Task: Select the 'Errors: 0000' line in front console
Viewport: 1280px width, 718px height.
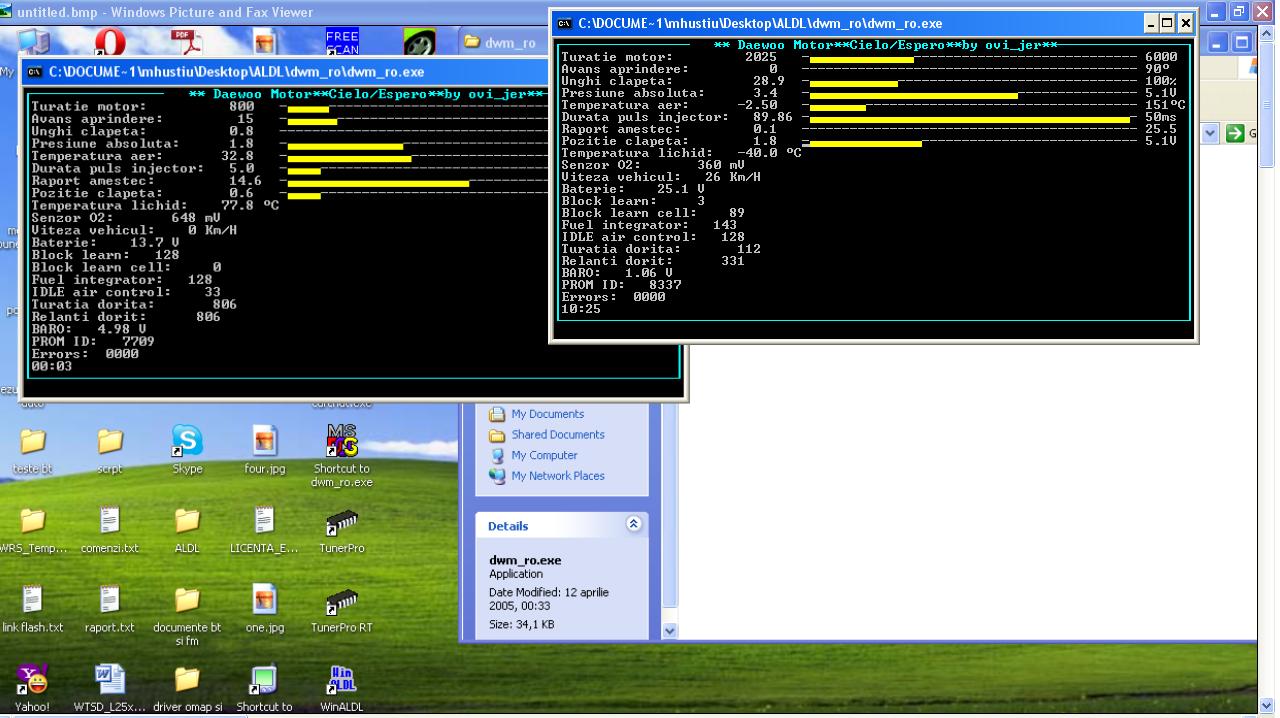Action: pos(613,297)
